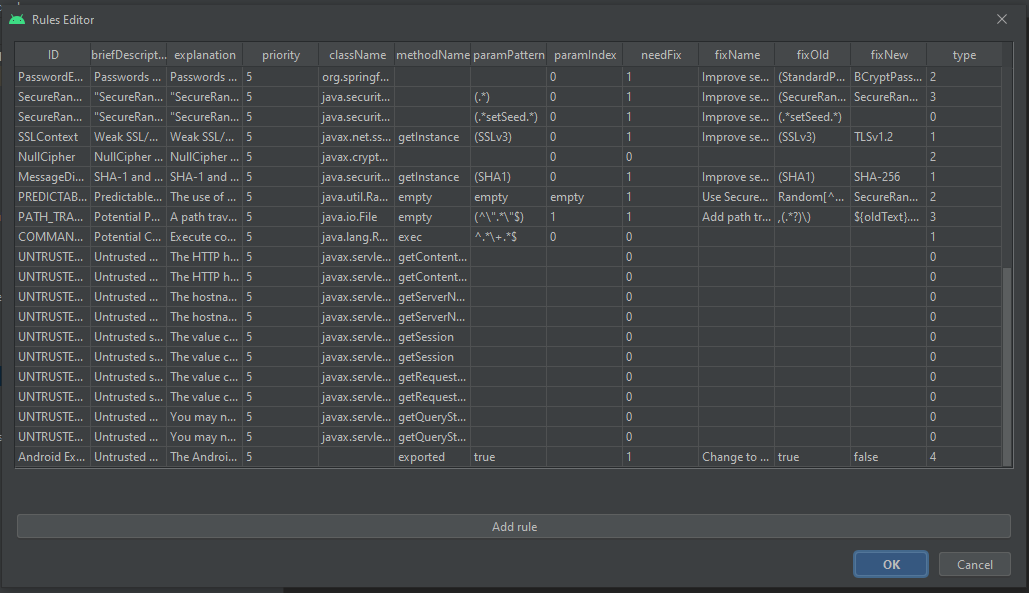Click the 'Weak SSL/...' briefDescription cell
Screen dimensions: 1029x593
click(x=129, y=136)
